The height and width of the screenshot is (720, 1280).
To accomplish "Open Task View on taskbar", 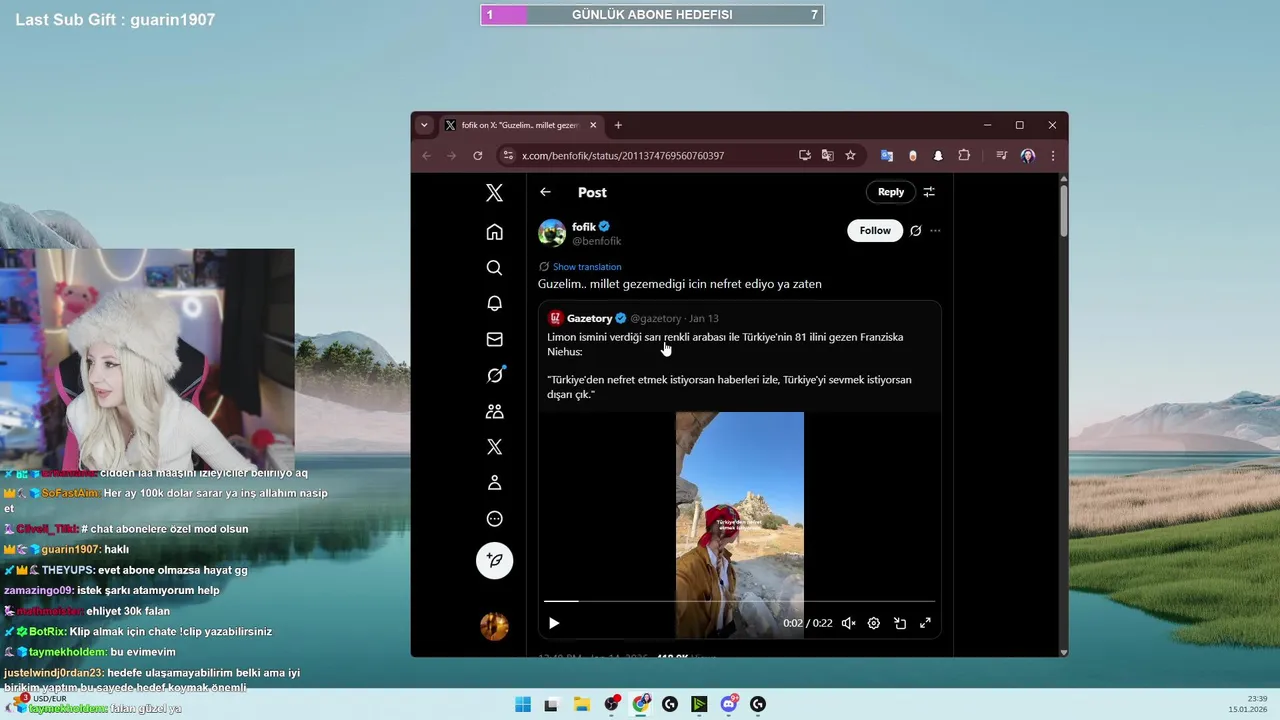I will coord(551,704).
